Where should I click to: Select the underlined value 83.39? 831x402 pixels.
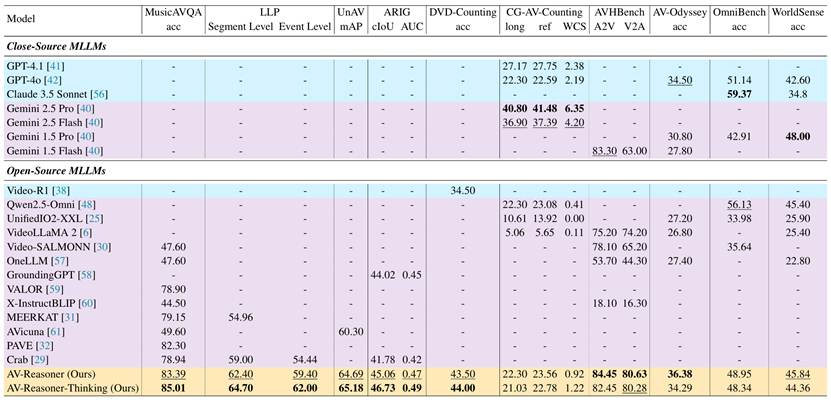pyautogui.click(x=174, y=374)
